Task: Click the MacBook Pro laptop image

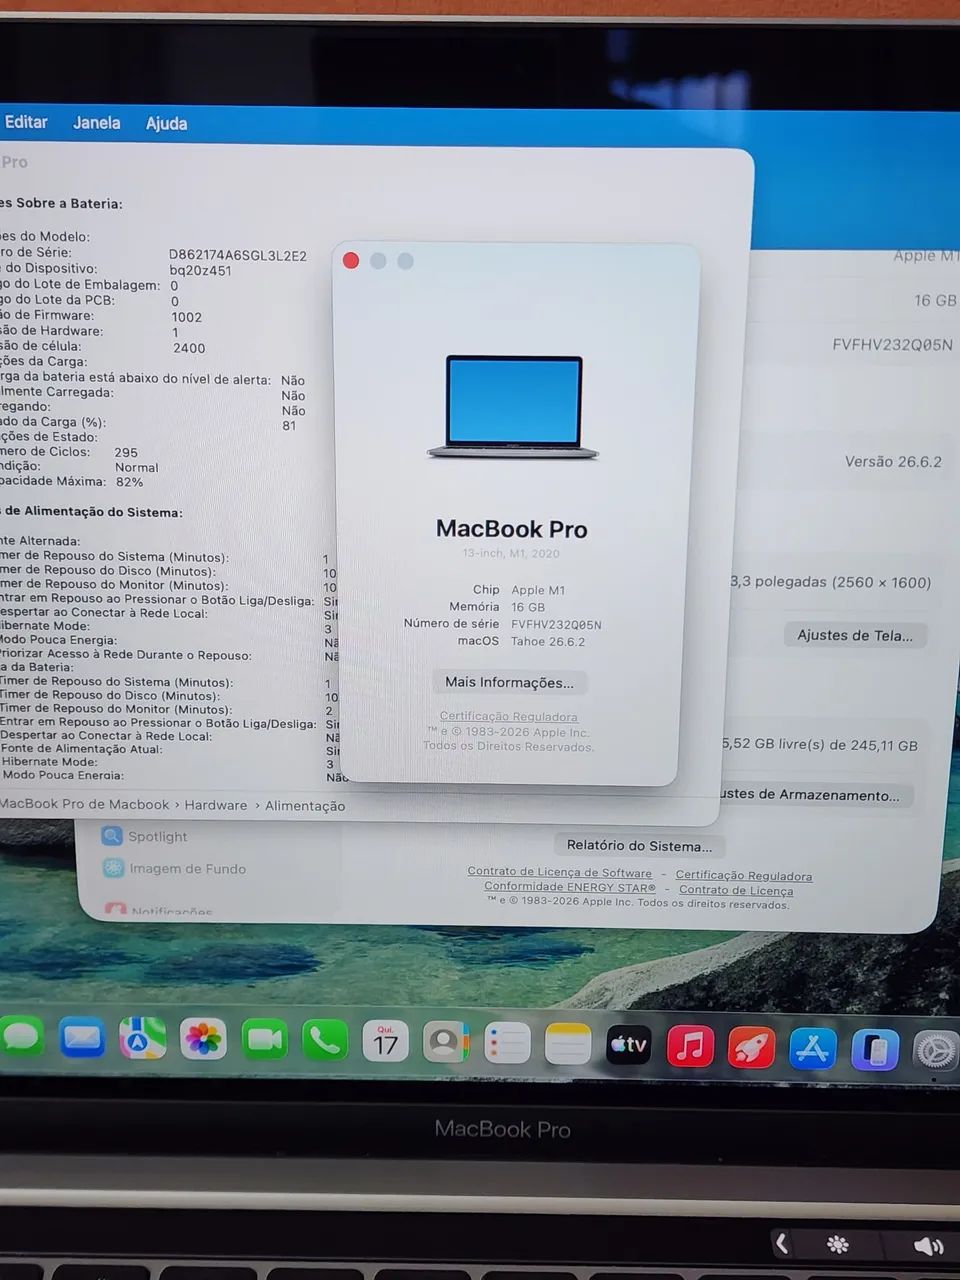Action: click(513, 407)
